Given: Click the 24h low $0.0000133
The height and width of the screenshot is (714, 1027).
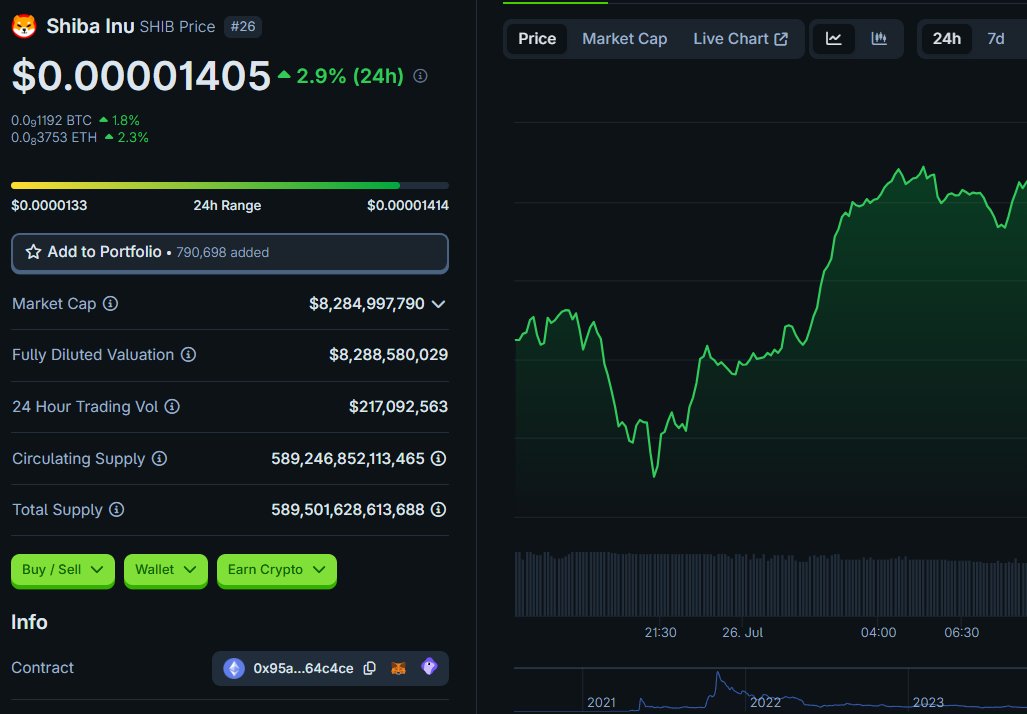Looking at the screenshot, I should 49,205.
